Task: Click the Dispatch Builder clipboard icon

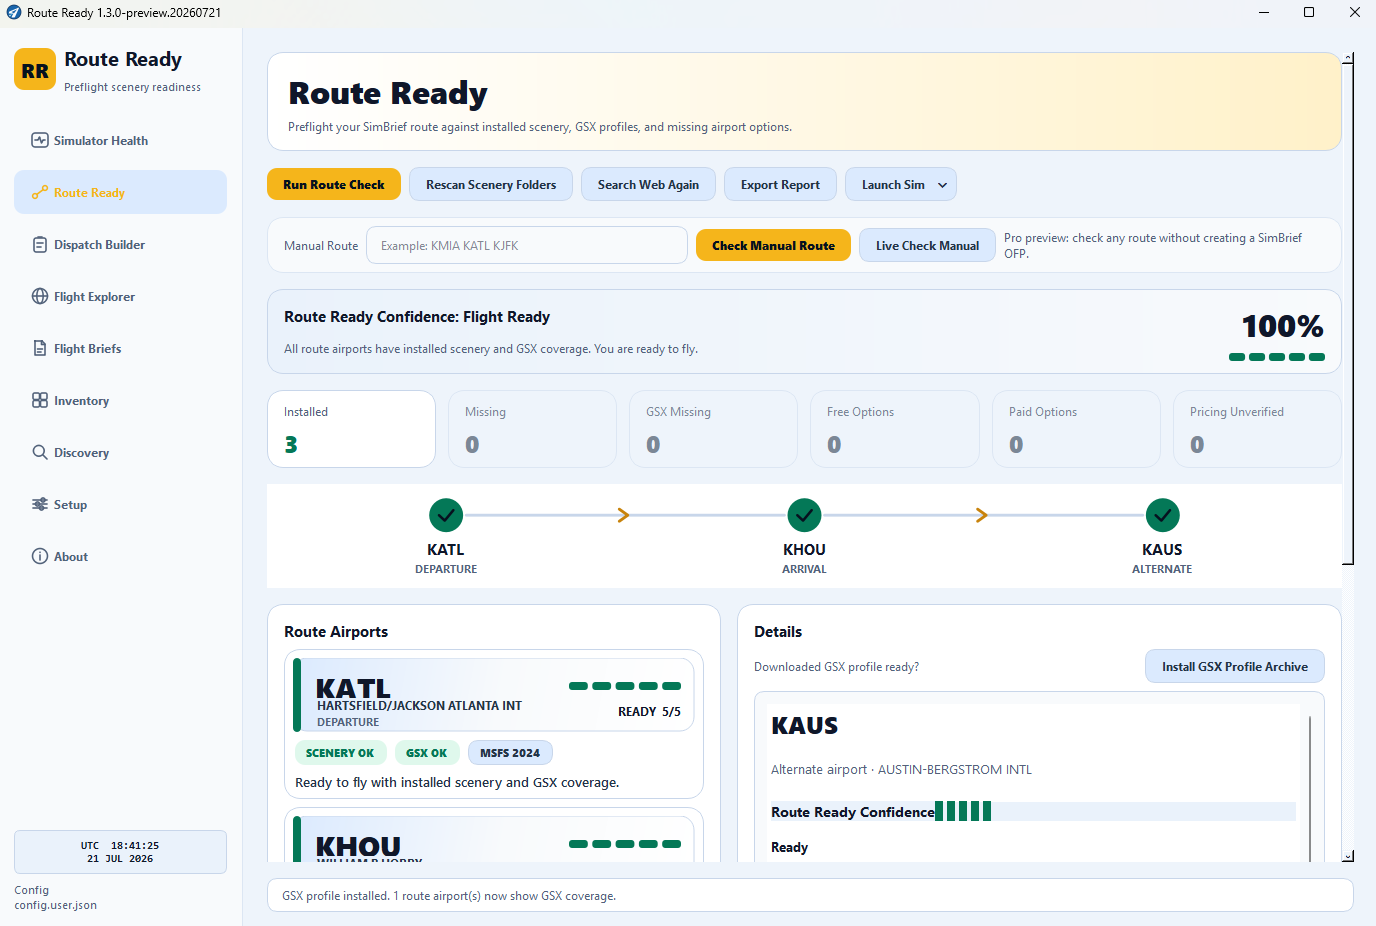Action: 40,244
